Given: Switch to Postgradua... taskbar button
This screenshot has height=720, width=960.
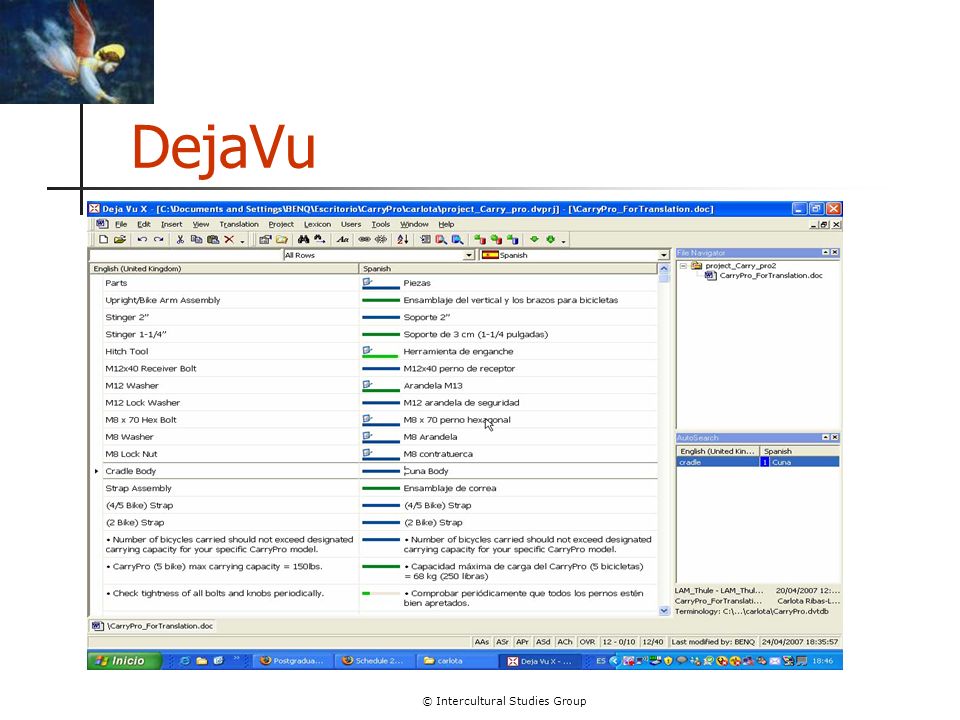Looking at the screenshot, I should tap(293, 661).
